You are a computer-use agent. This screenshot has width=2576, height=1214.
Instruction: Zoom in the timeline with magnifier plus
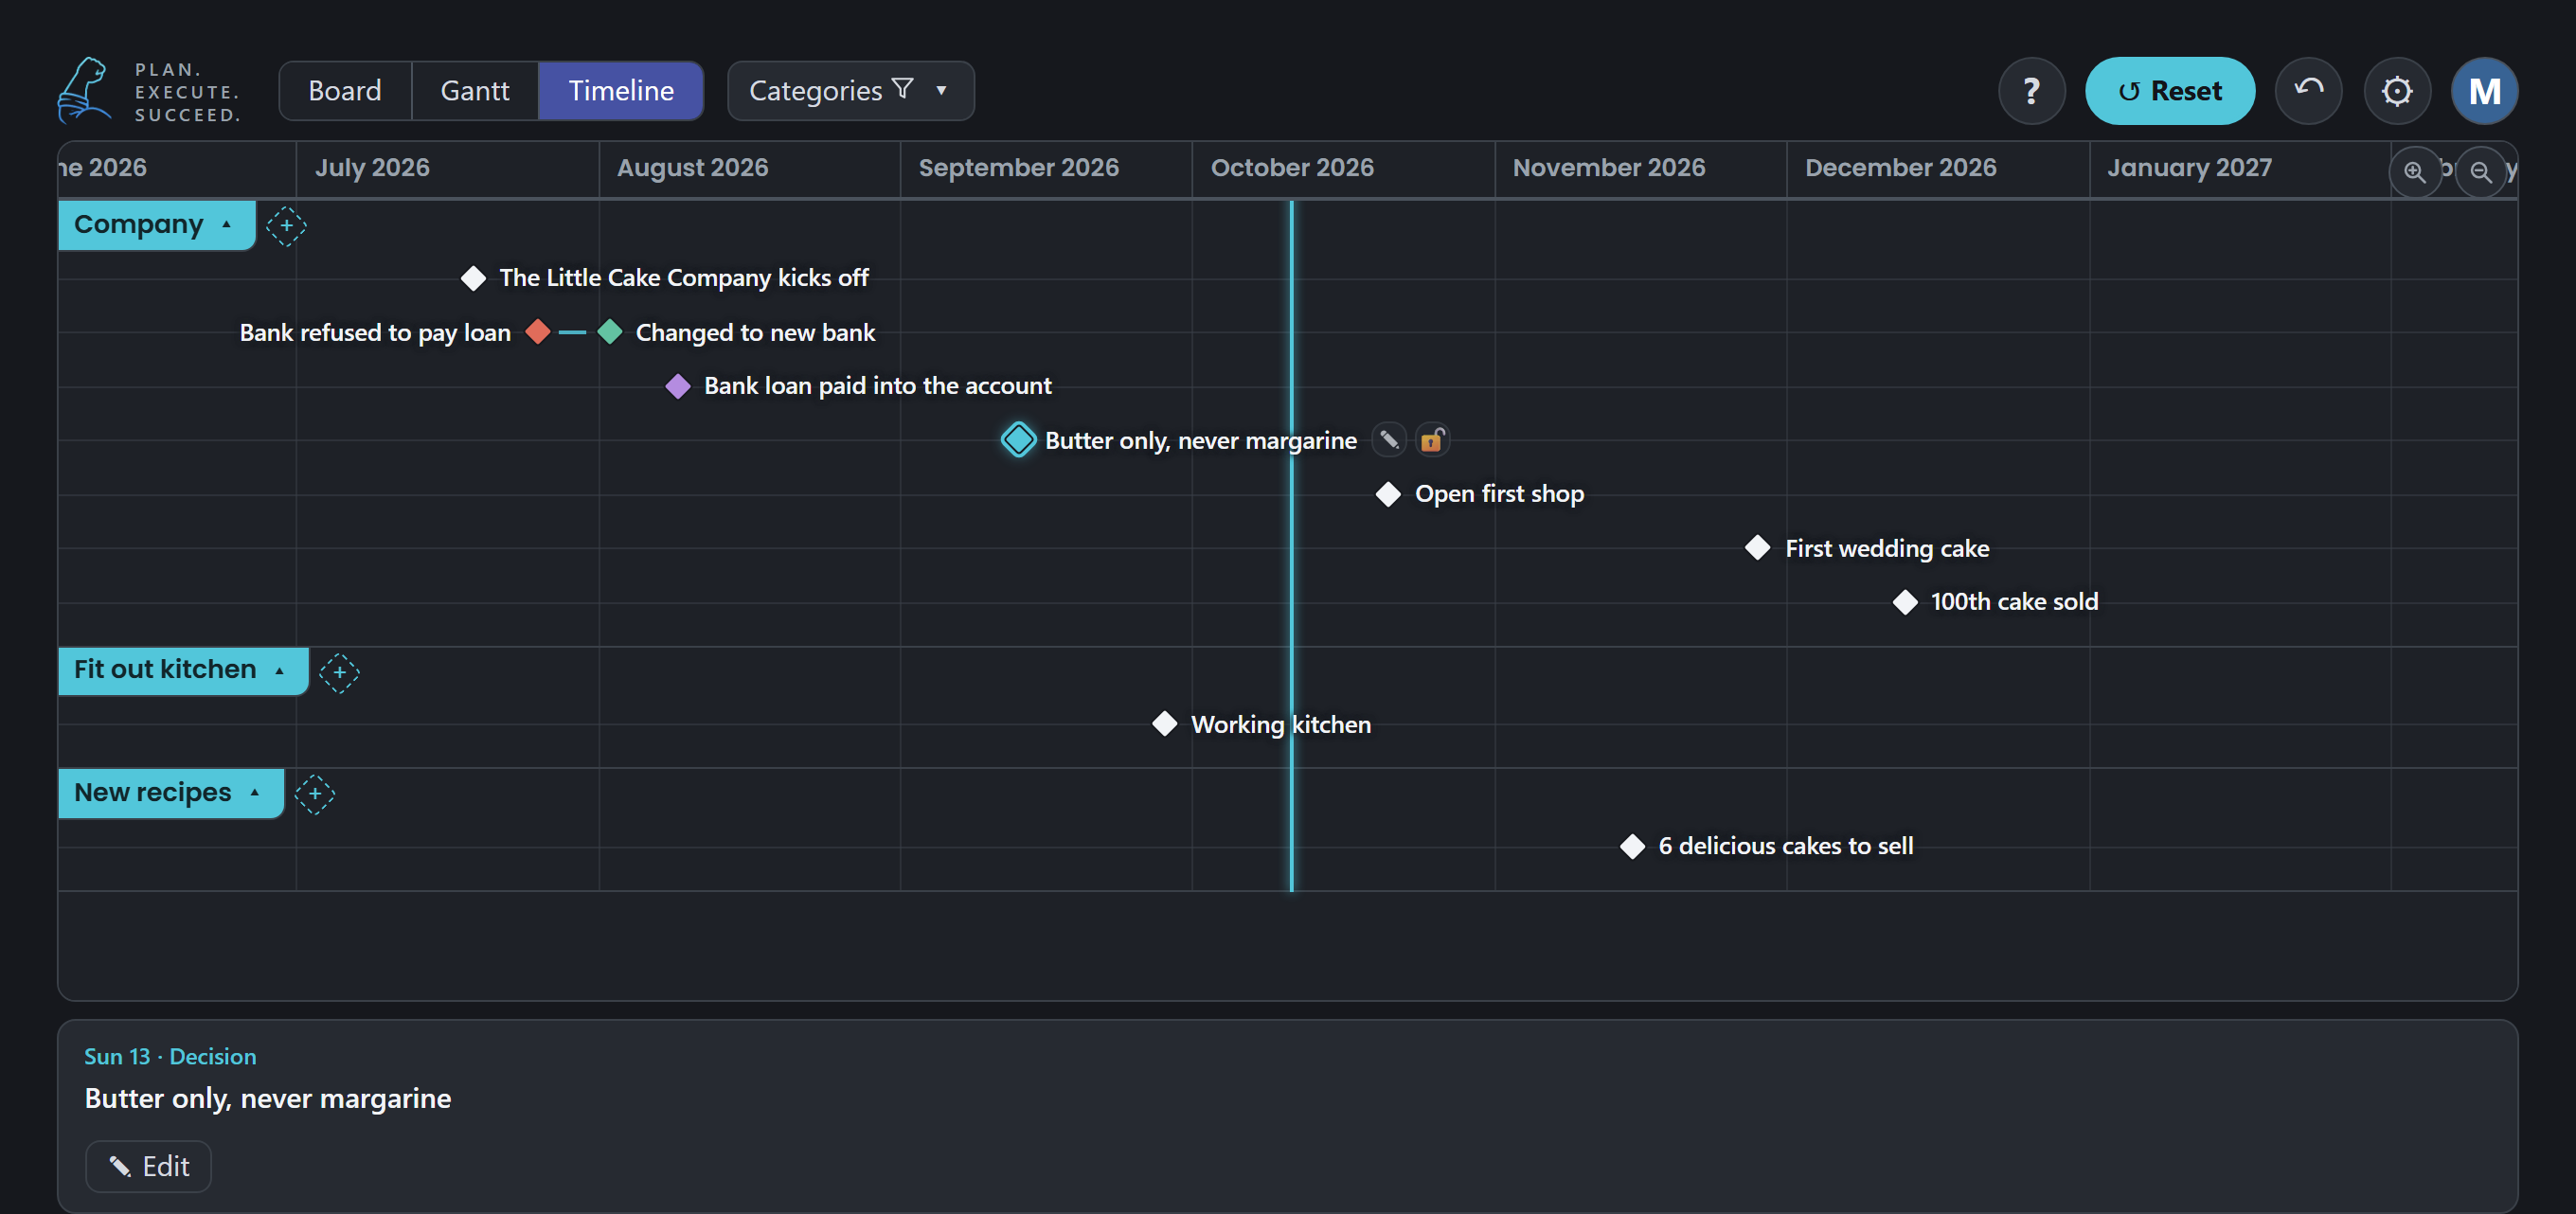tap(2414, 171)
